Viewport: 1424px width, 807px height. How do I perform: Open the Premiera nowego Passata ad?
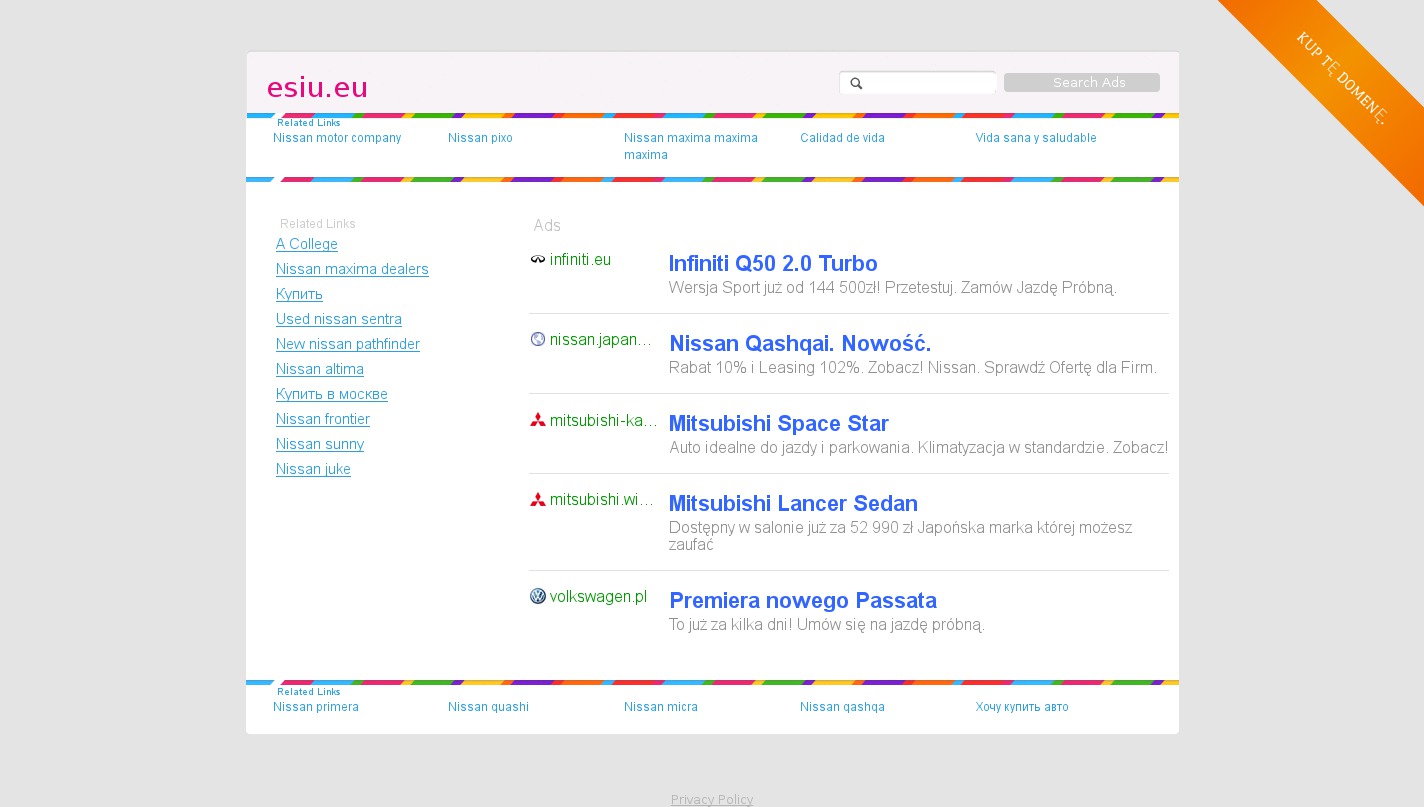[x=802, y=601]
